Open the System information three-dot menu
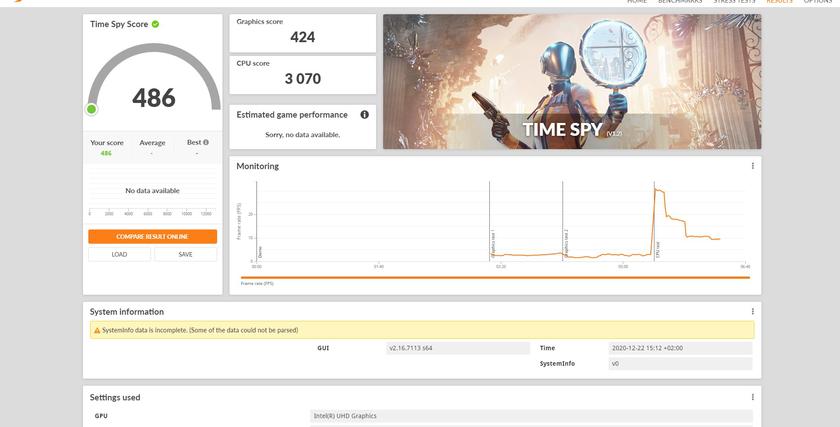Image resolution: width=840 pixels, height=427 pixels. click(x=752, y=311)
